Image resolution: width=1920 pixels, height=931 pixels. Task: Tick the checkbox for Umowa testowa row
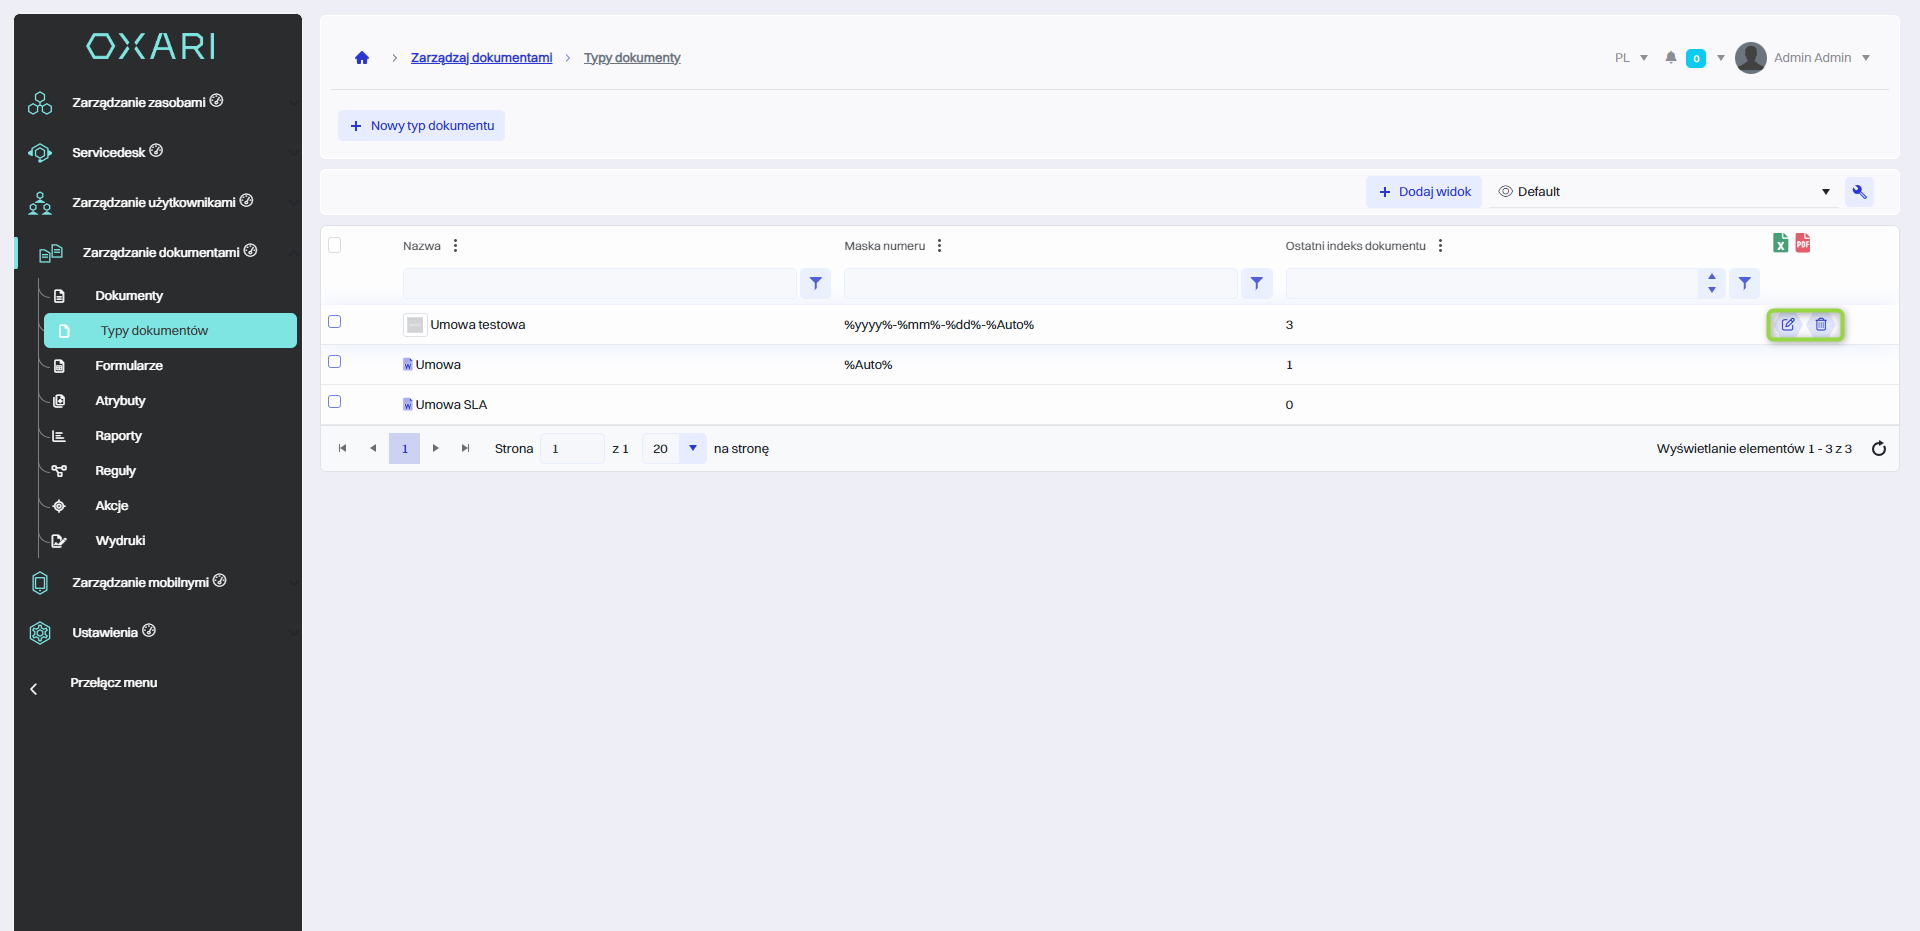point(335,322)
